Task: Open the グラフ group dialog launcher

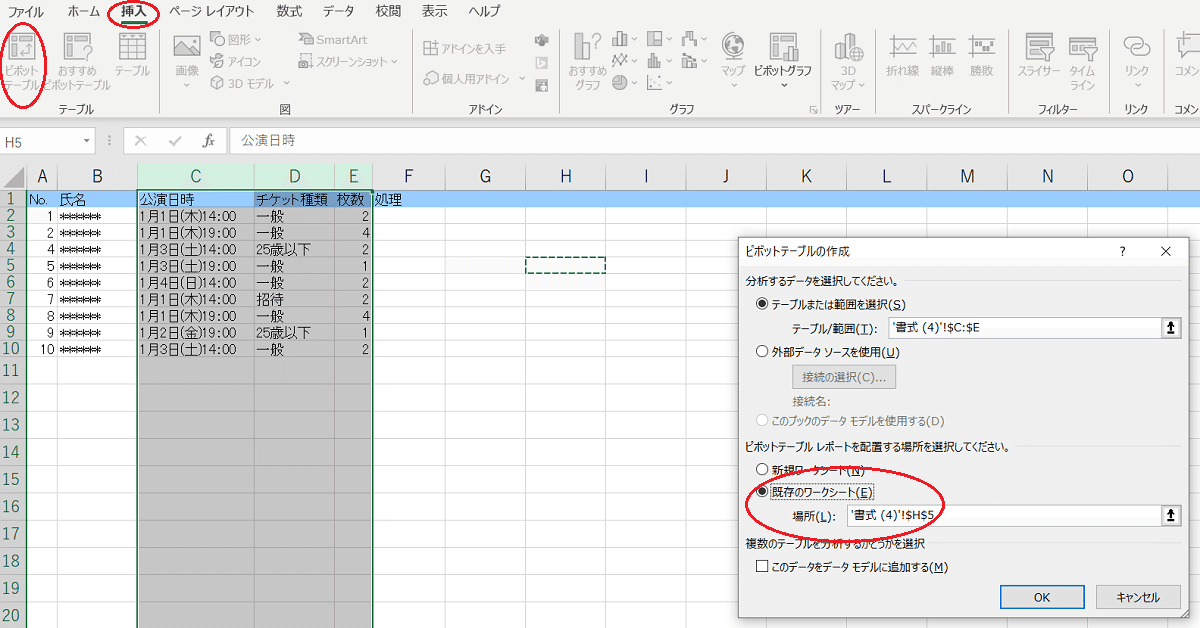Action: click(x=813, y=110)
